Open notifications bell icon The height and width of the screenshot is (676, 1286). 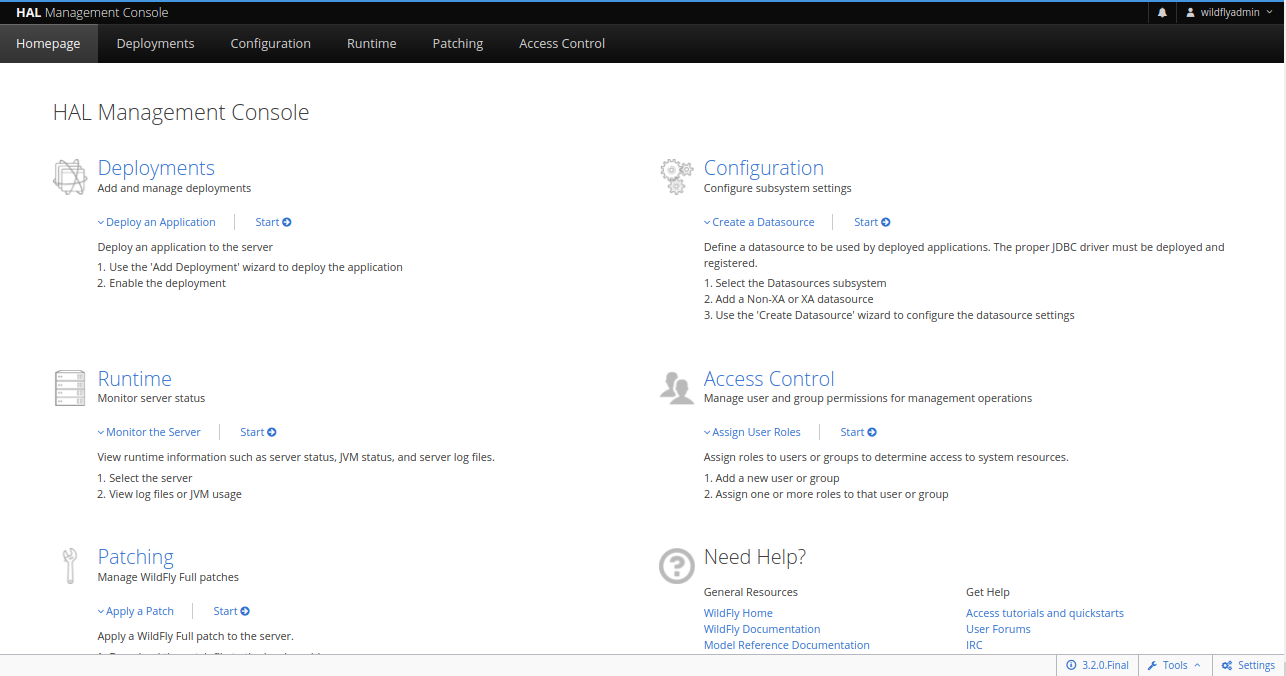click(1162, 13)
